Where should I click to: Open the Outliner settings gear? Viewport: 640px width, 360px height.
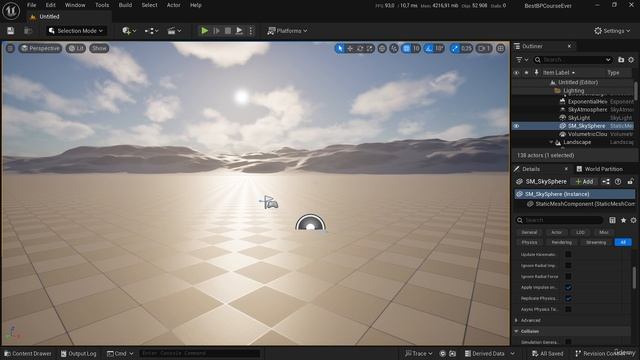(x=631, y=60)
